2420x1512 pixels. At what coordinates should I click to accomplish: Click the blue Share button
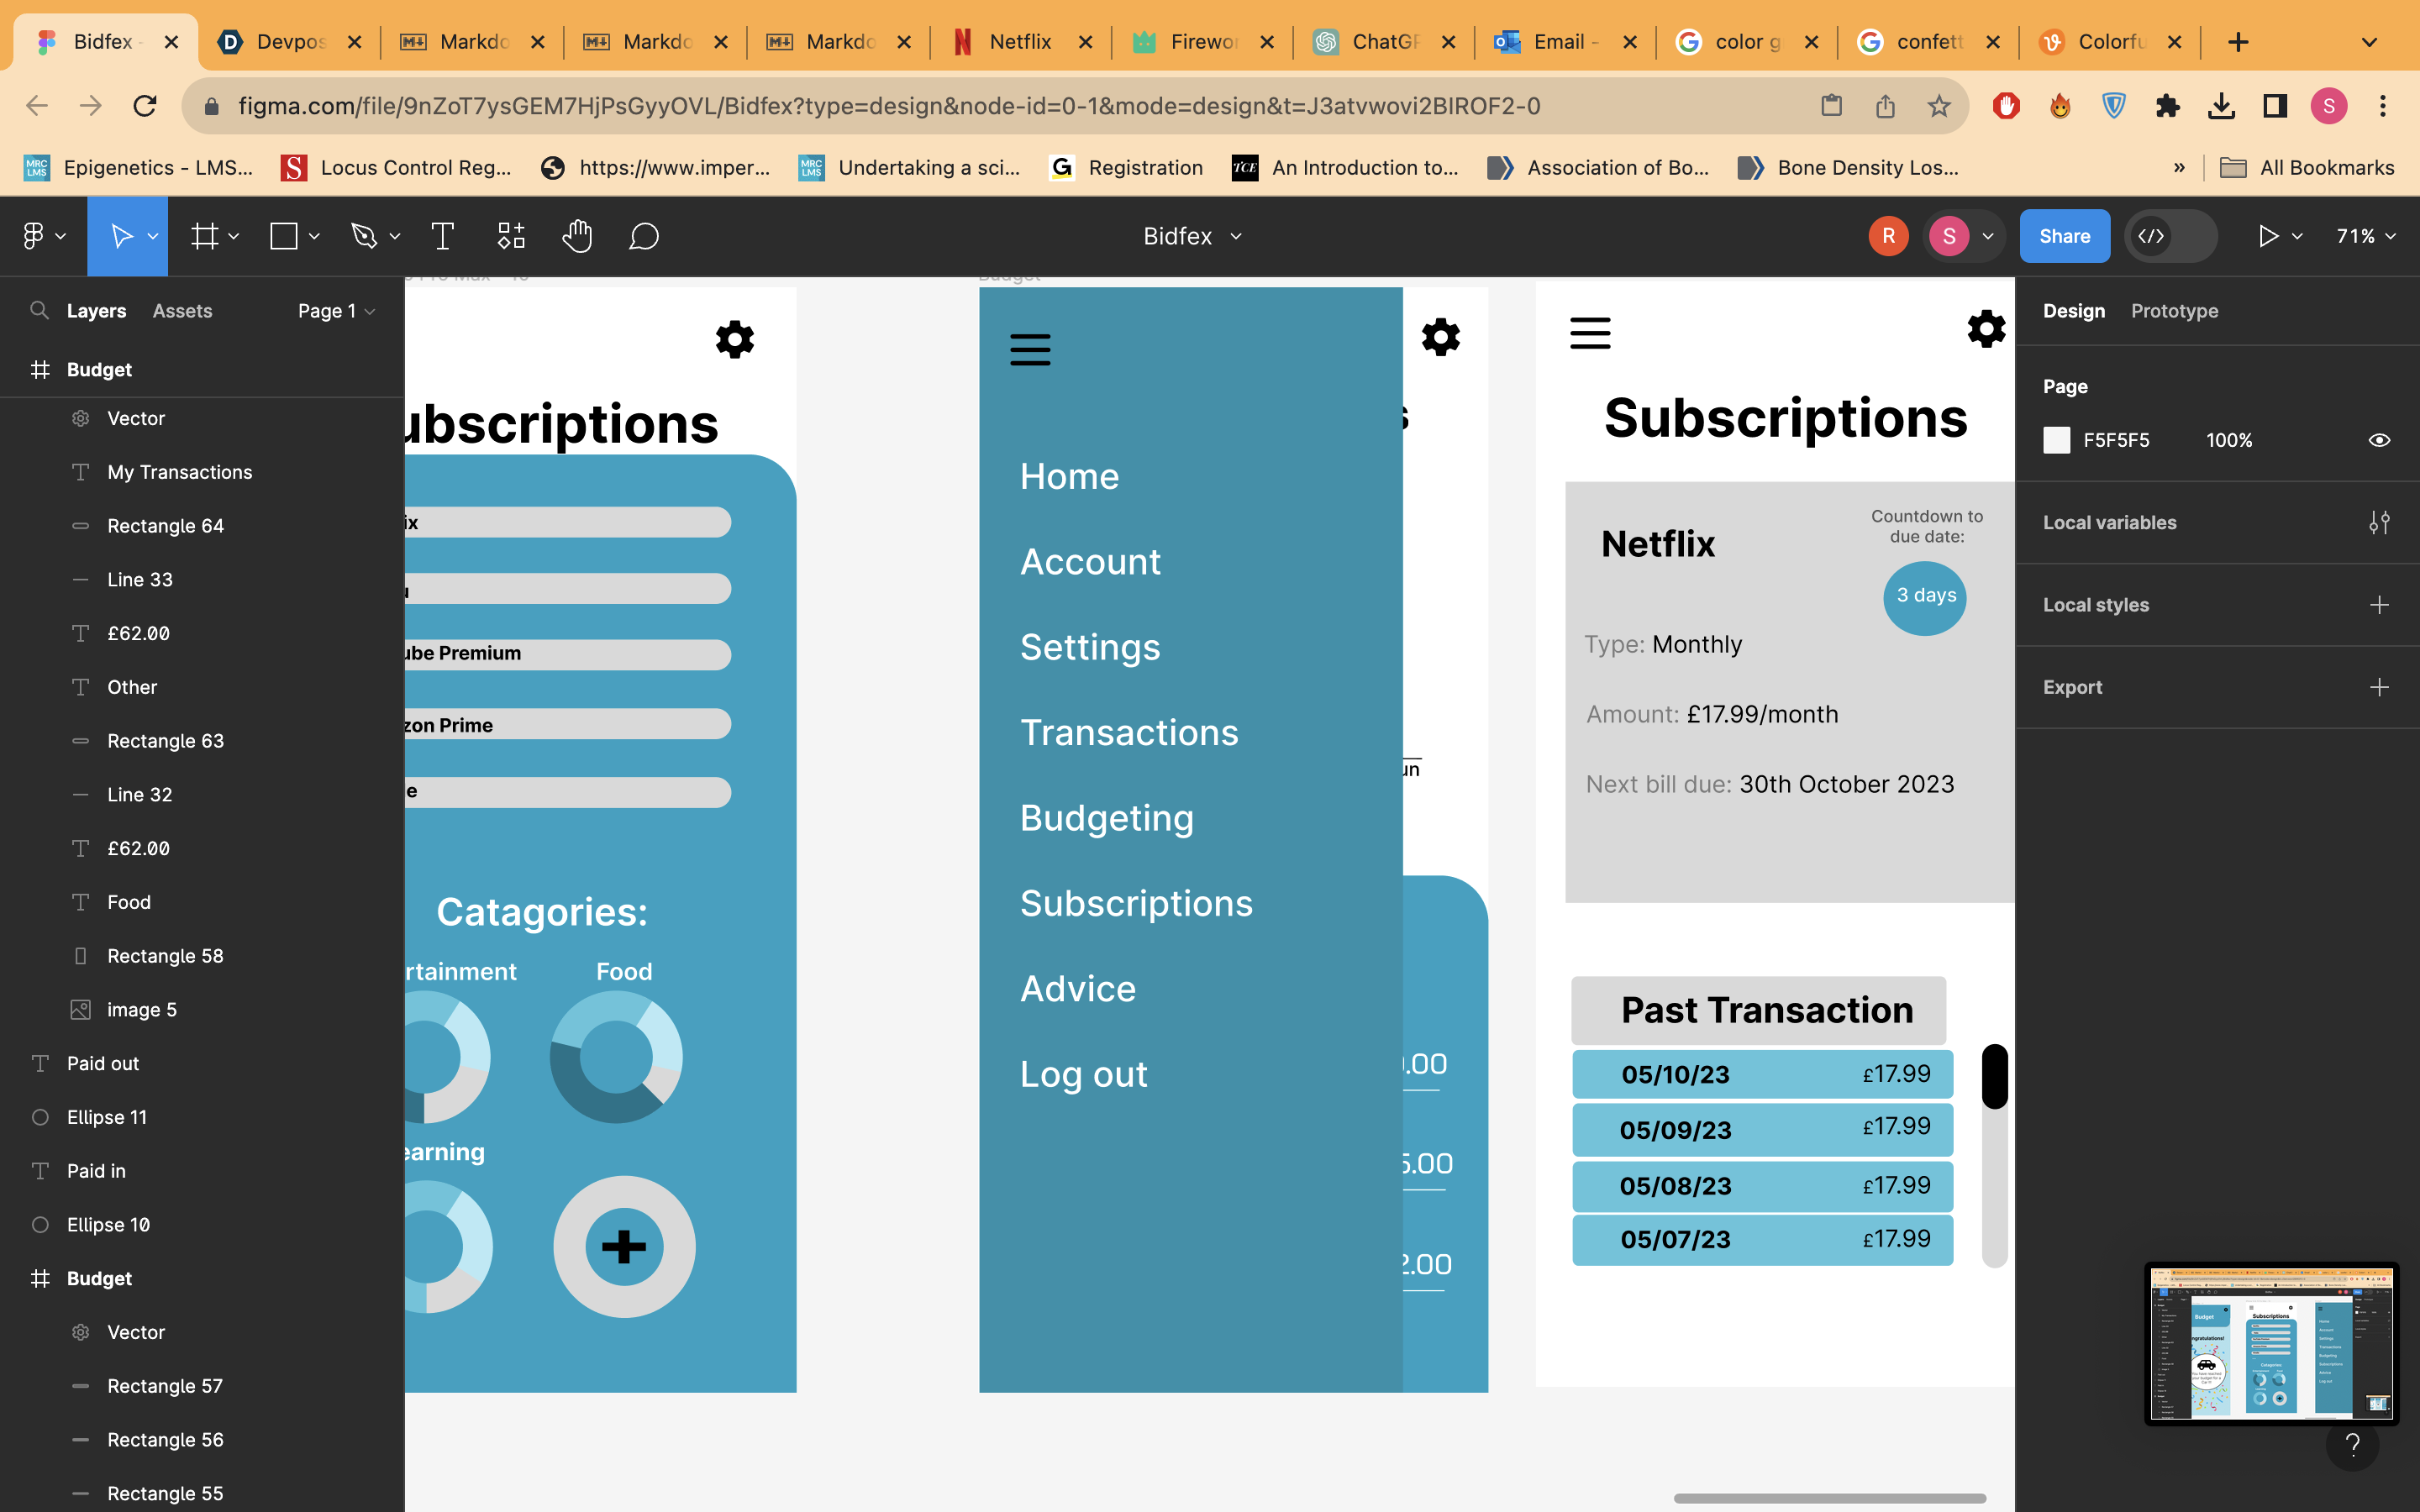click(x=2064, y=236)
